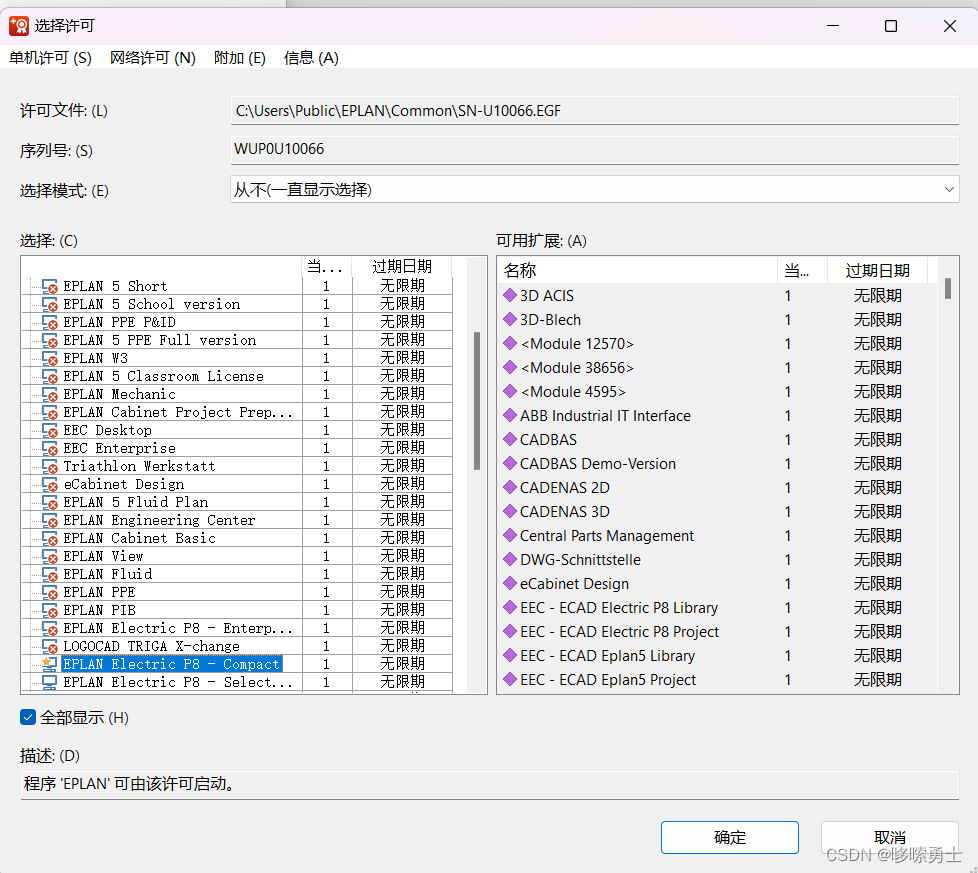Click the 取消 button

click(889, 837)
